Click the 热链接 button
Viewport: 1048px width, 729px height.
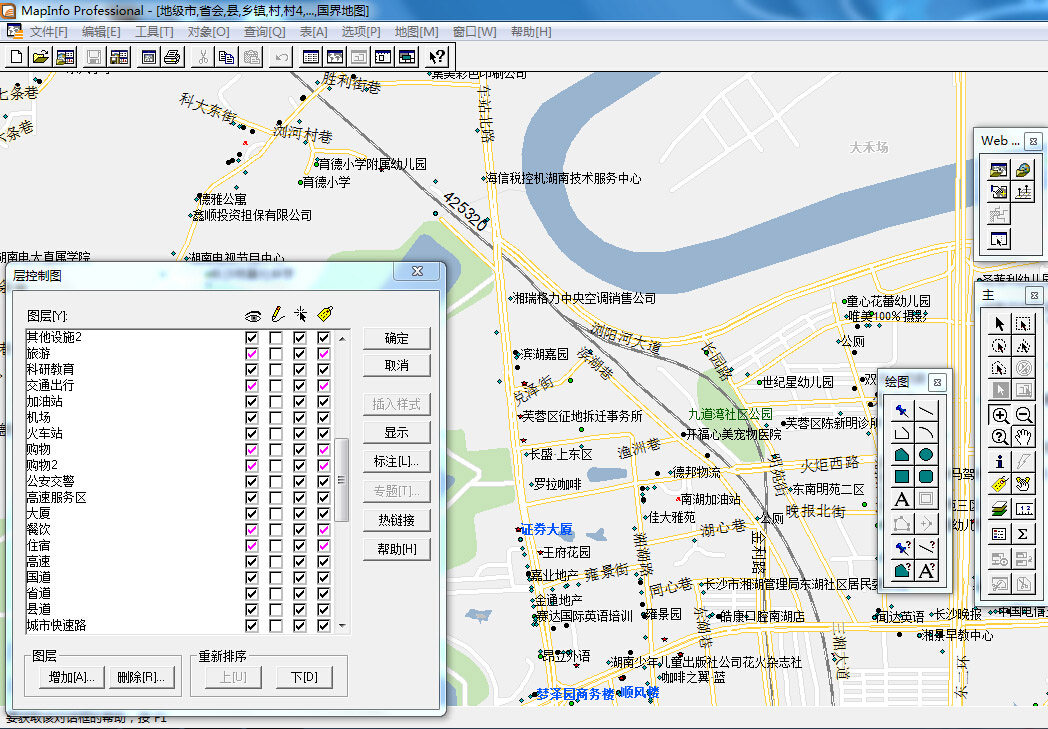(398, 518)
